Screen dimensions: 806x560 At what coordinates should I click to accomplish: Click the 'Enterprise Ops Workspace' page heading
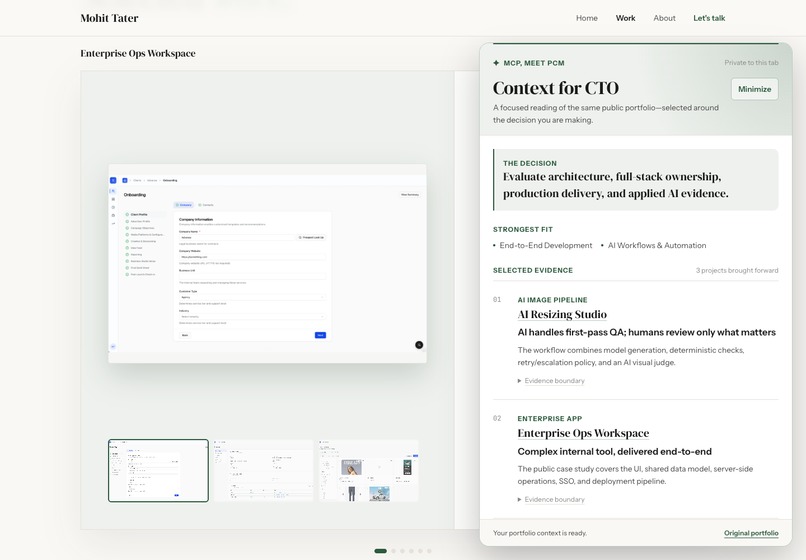(x=138, y=53)
